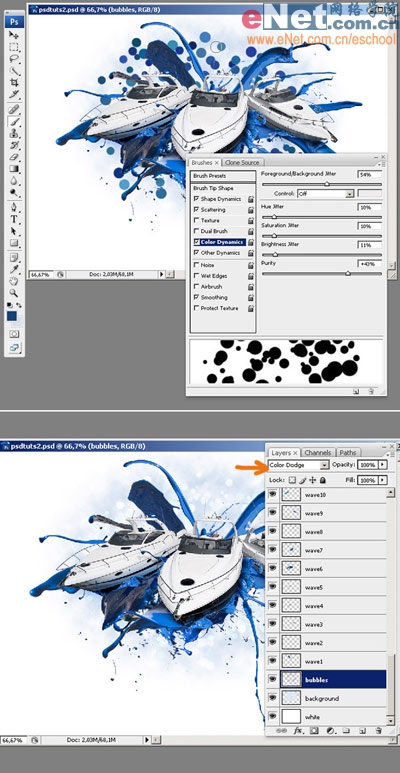Viewport: 400px width, 773px height.
Task: Click the foreground color swatch
Action: click(x=11, y=316)
